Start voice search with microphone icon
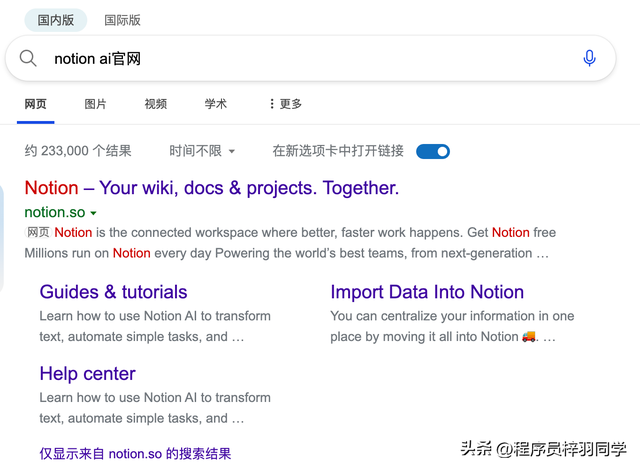 click(x=589, y=58)
